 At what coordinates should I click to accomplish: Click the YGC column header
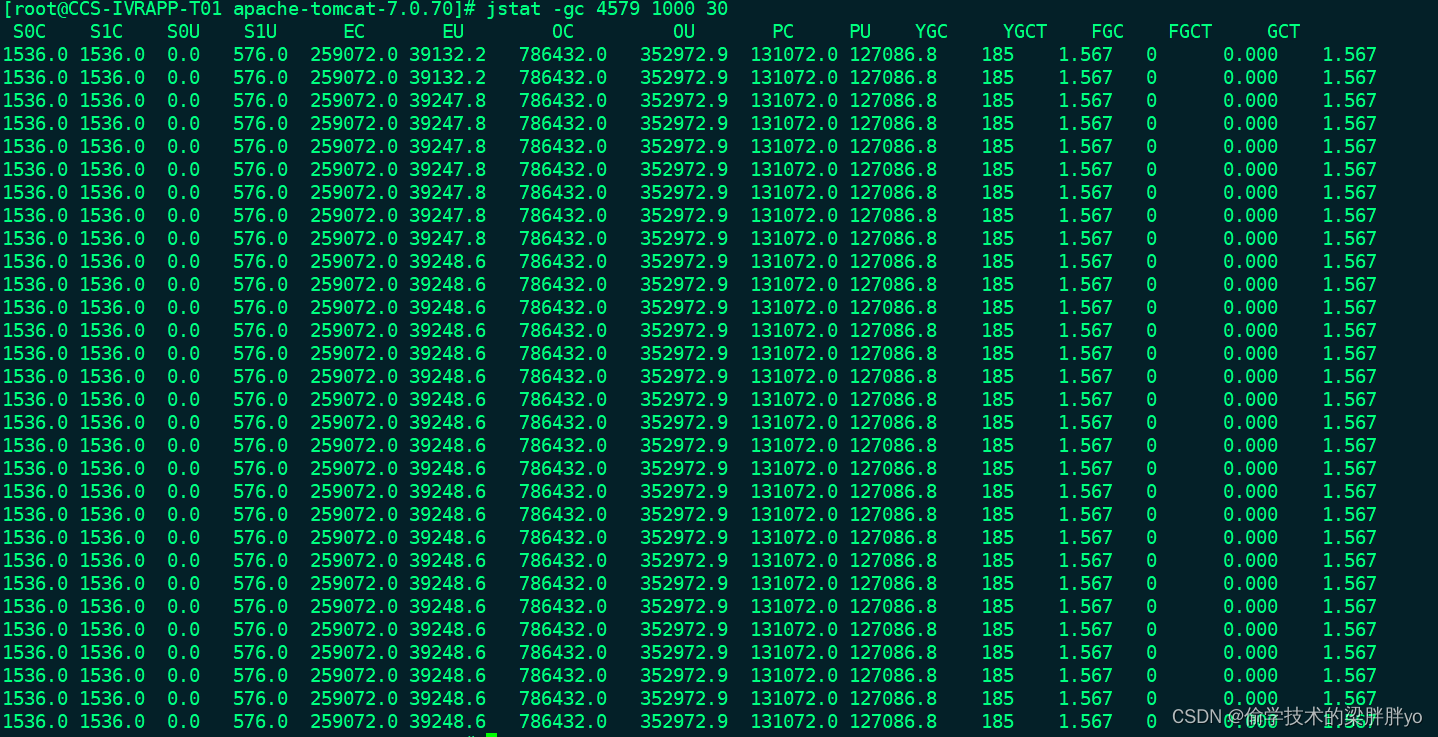point(931,32)
